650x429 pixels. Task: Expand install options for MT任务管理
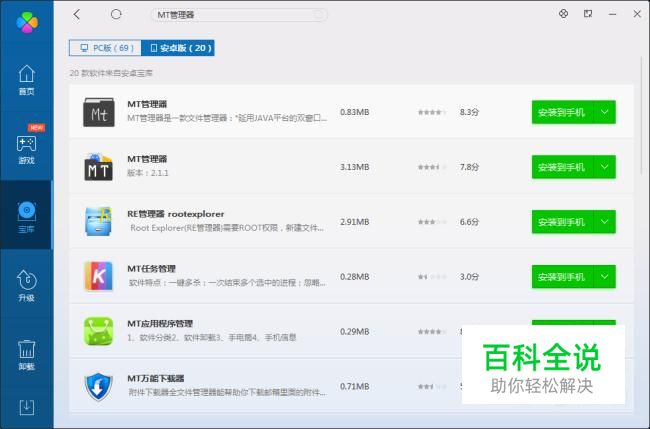(x=605, y=276)
